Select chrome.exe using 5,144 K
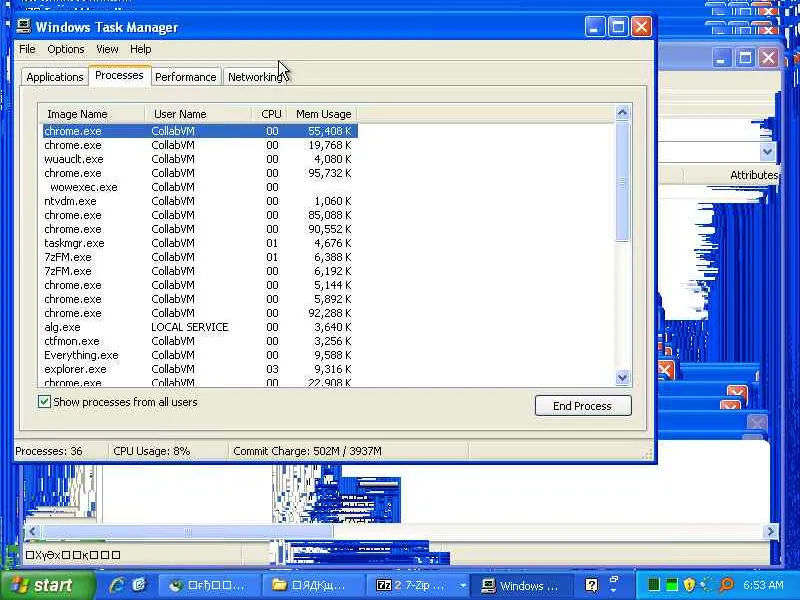The image size is (800, 600). click(x=200, y=285)
